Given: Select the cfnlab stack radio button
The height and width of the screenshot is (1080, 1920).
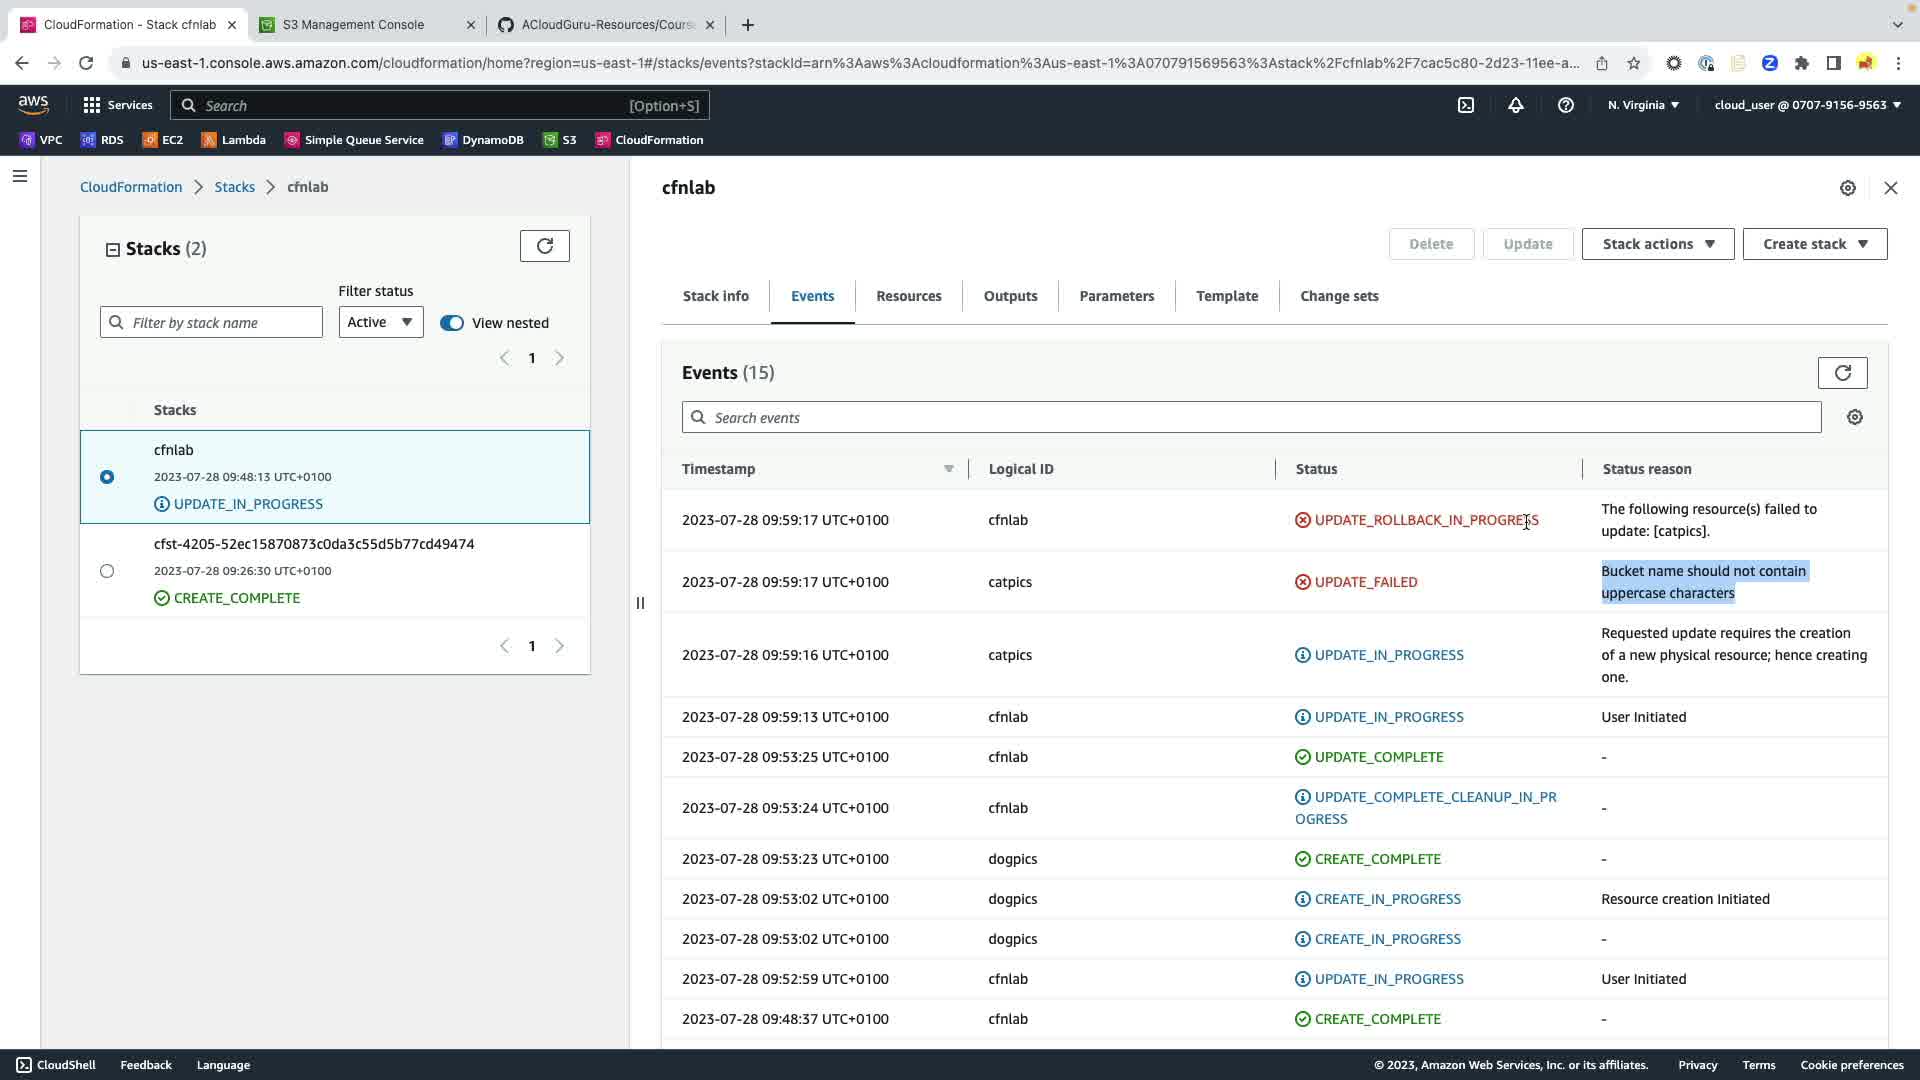Looking at the screenshot, I should (x=107, y=477).
